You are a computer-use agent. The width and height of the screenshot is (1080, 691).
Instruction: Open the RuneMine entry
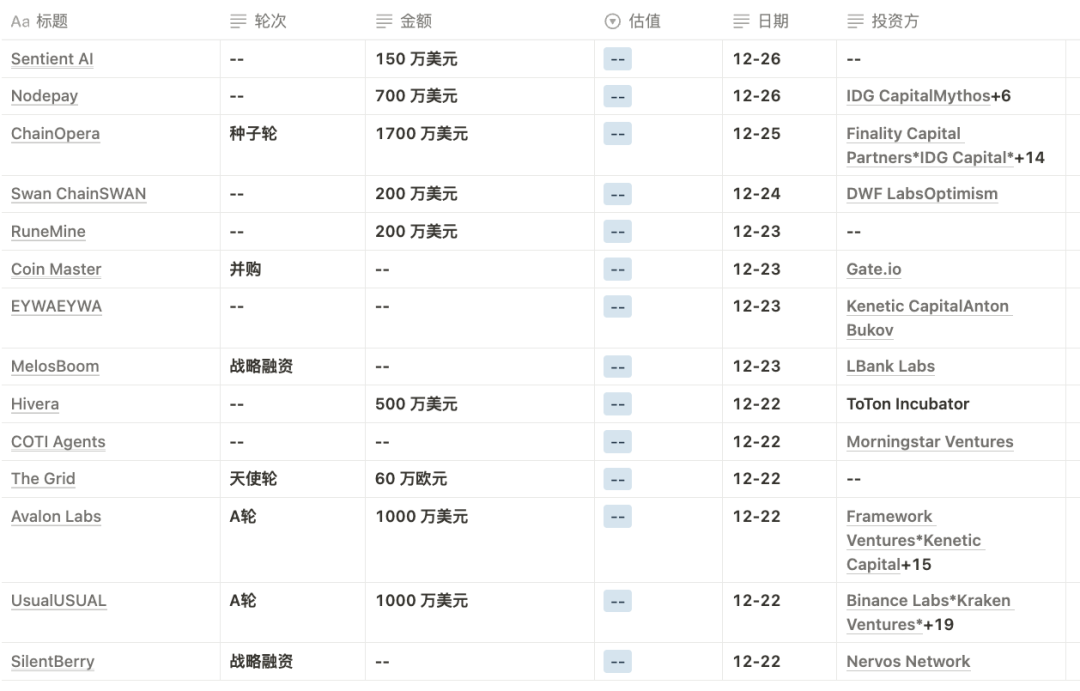(48, 231)
